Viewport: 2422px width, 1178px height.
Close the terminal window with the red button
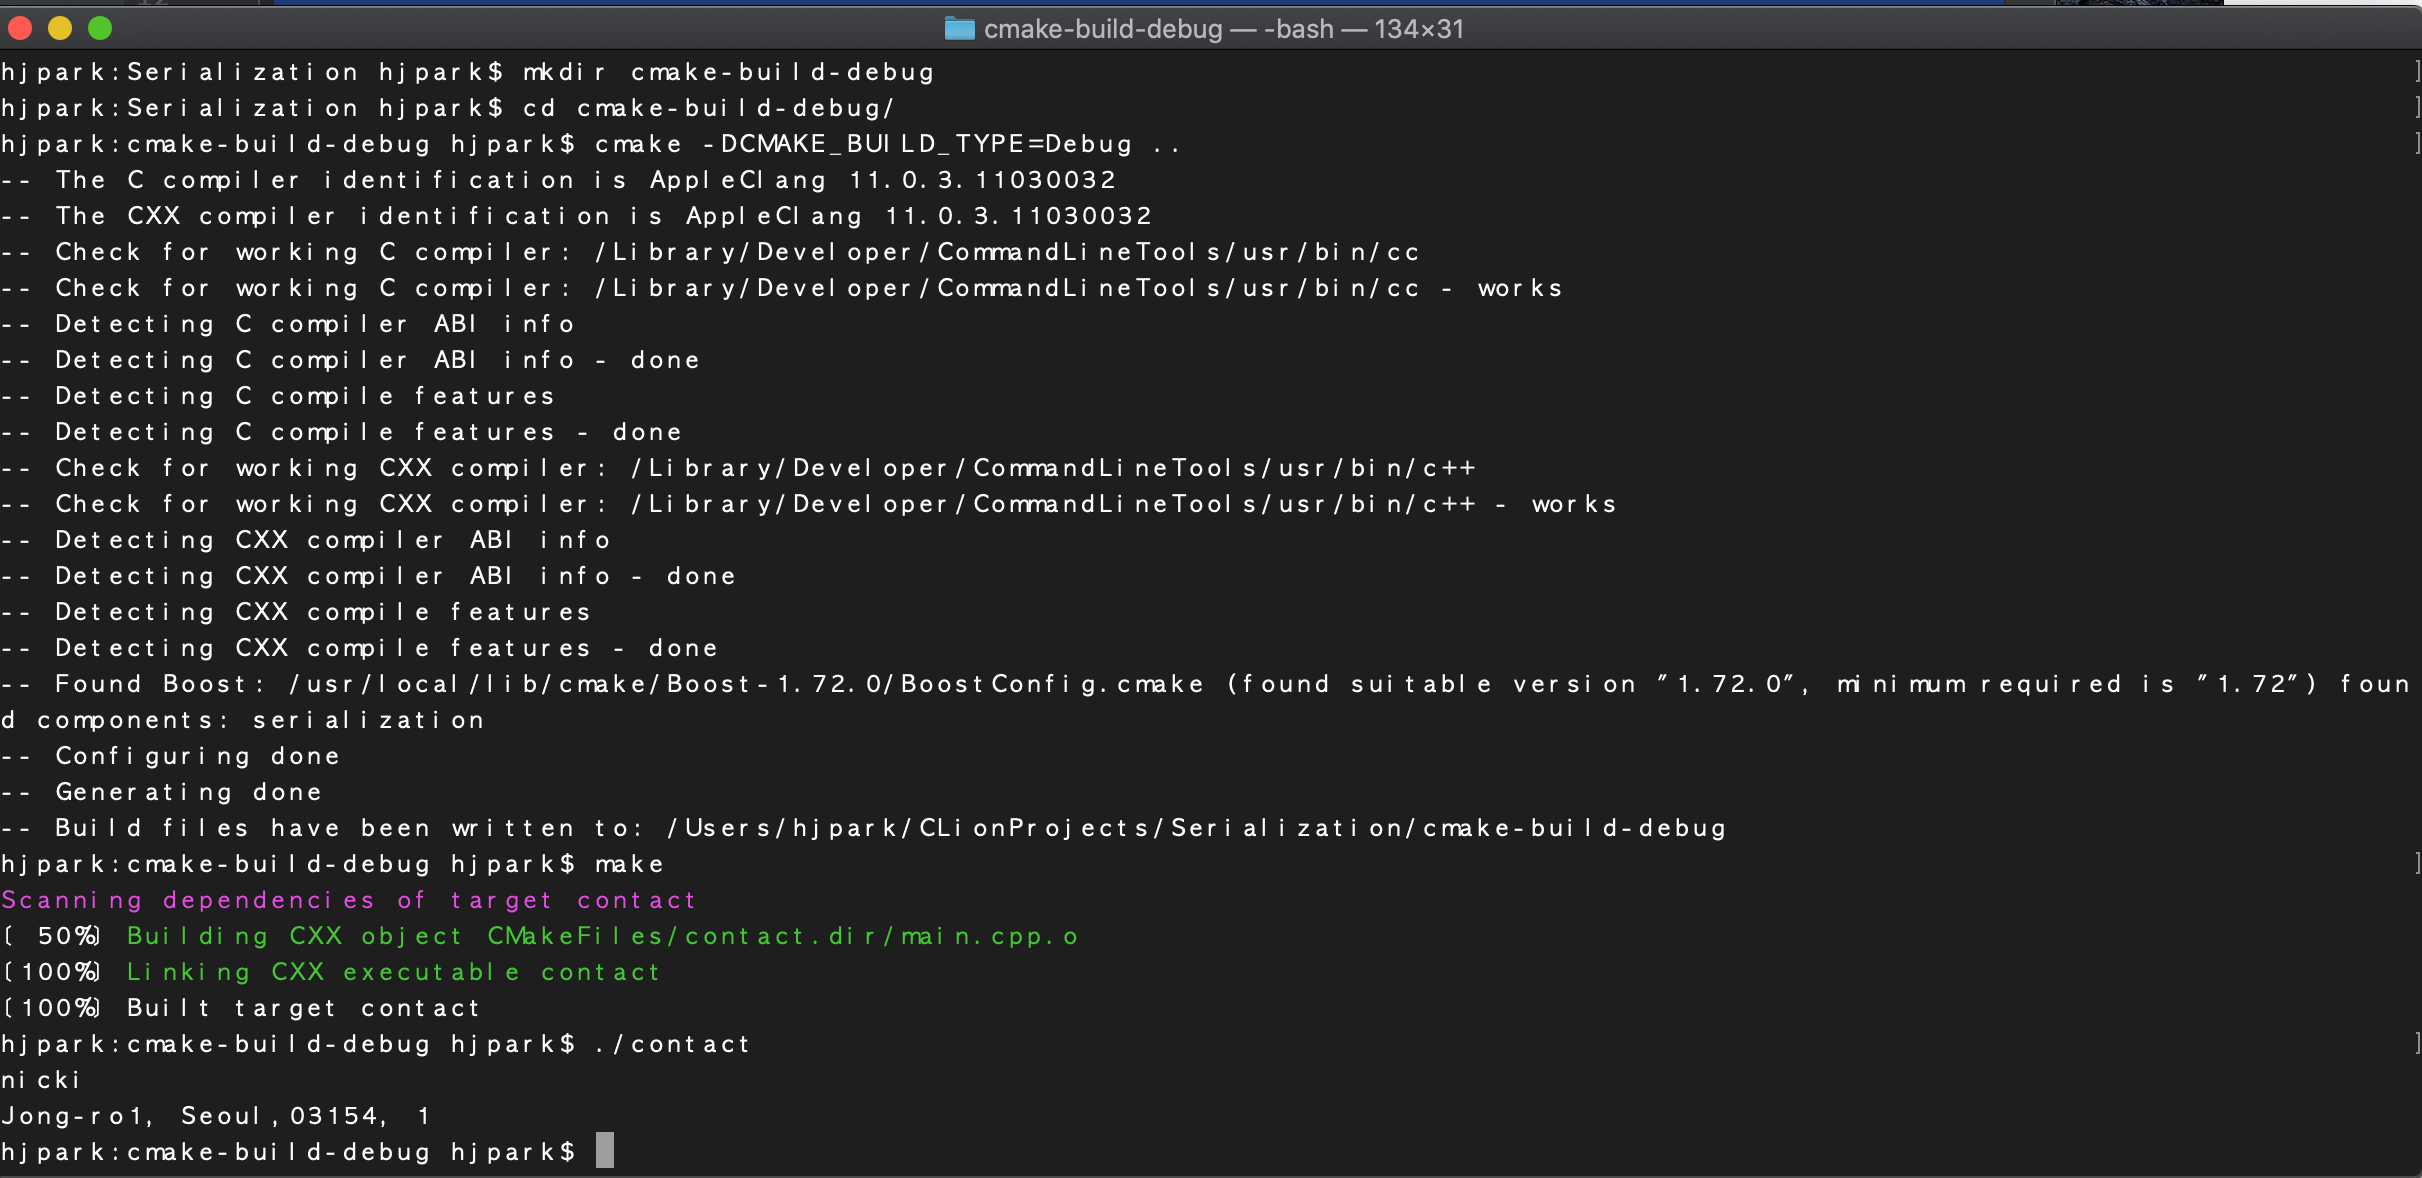coord(21,29)
